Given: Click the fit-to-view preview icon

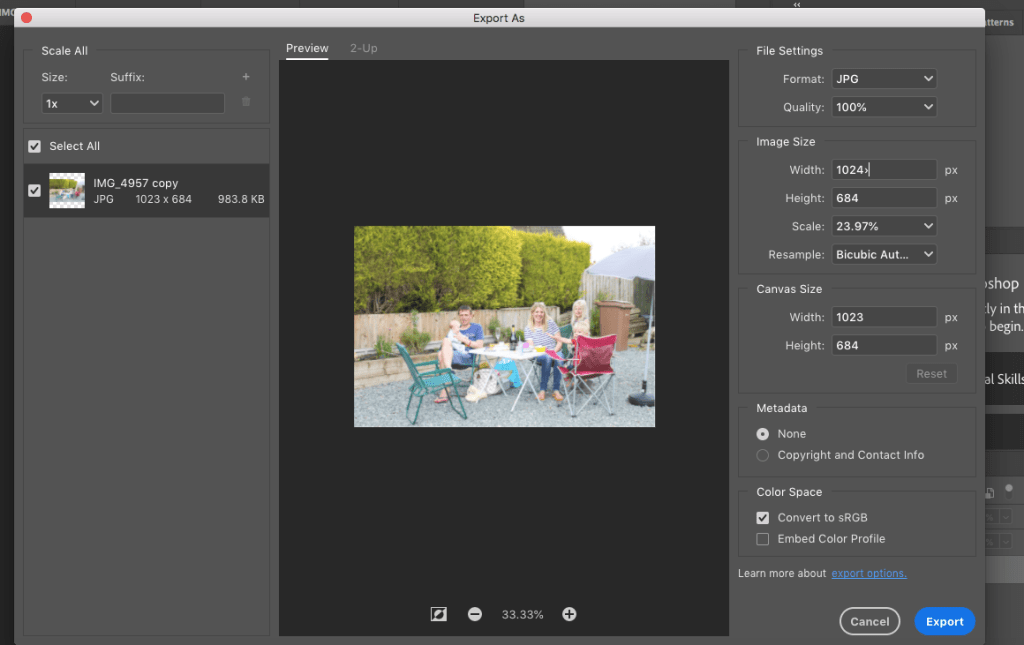Looking at the screenshot, I should pos(438,614).
